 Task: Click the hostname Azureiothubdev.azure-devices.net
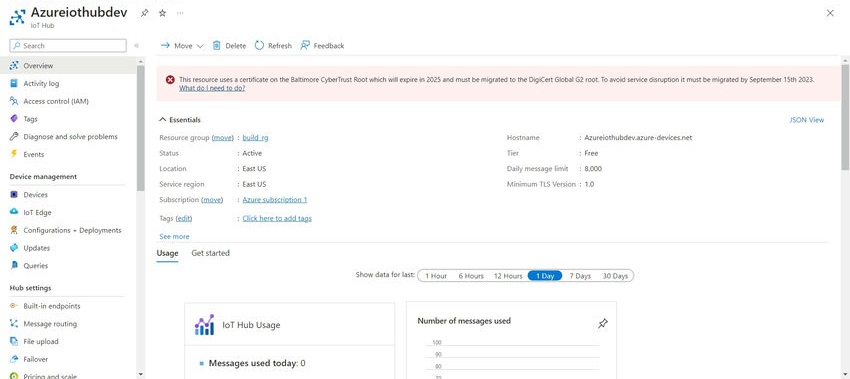[x=638, y=138]
